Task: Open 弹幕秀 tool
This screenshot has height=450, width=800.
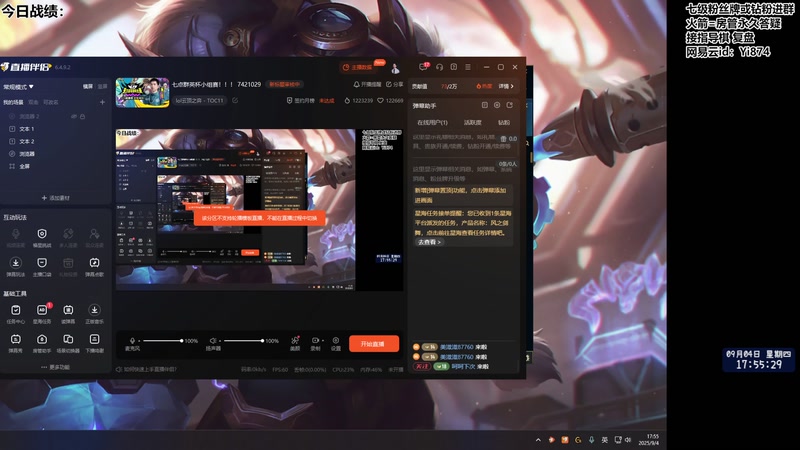Action: pyautogui.click(x=16, y=343)
